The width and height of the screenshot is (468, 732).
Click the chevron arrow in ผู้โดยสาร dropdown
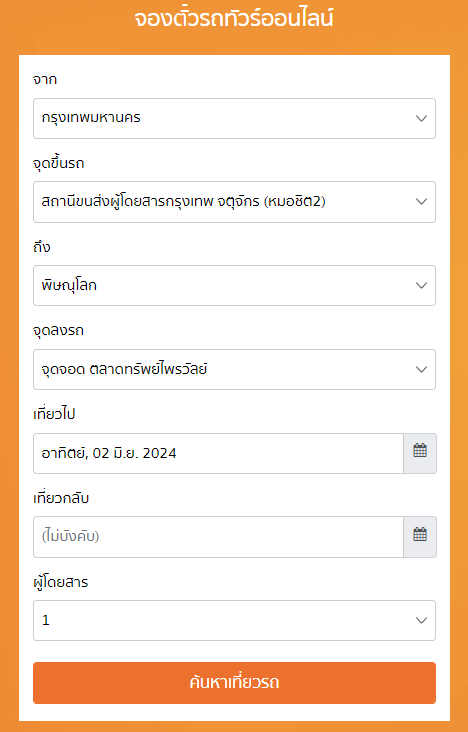[421, 620]
